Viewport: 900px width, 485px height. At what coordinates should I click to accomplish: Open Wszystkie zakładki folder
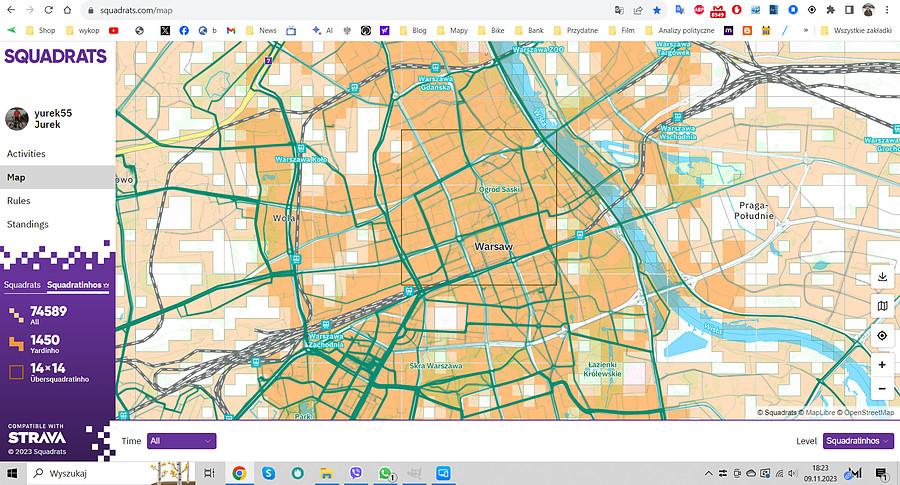(x=856, y=30)
